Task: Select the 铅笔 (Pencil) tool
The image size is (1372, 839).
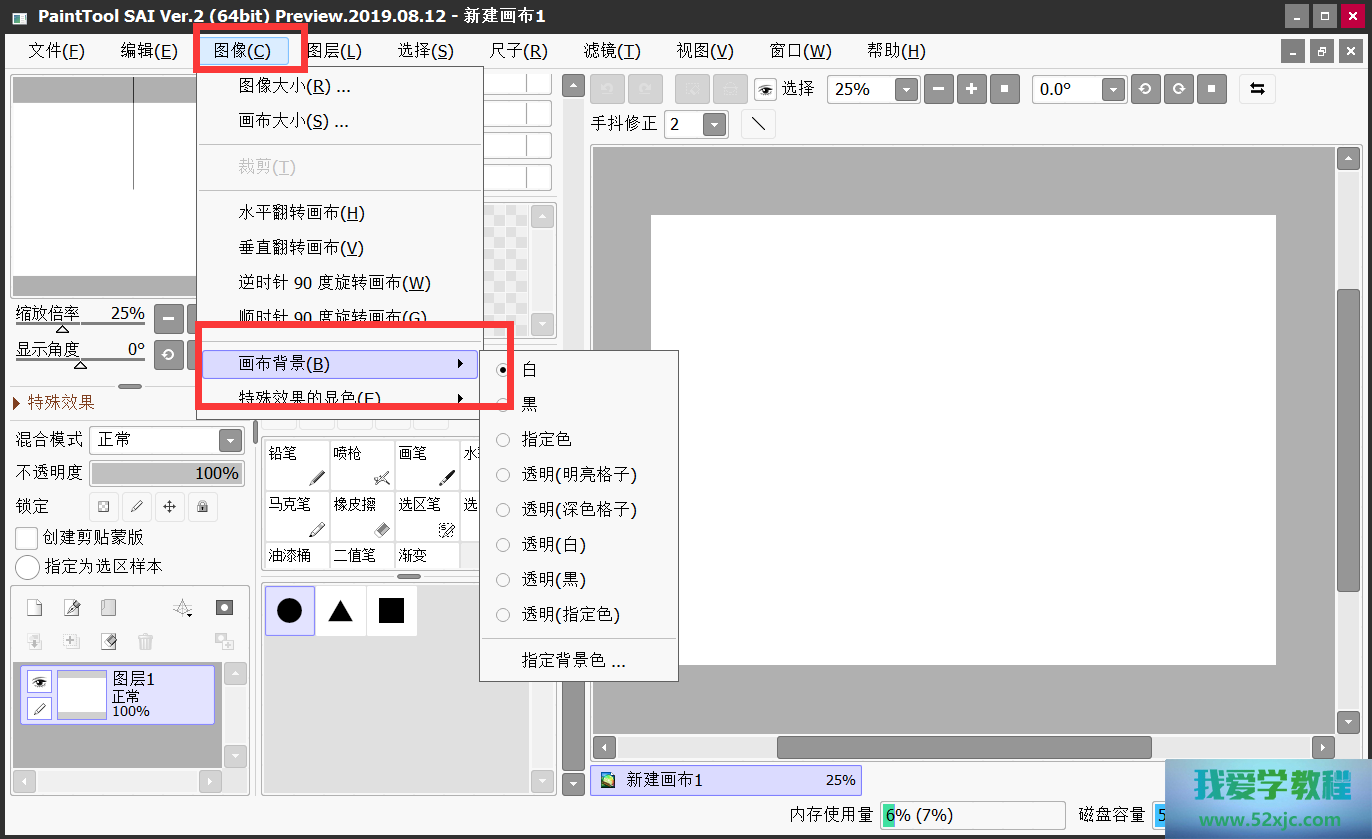Action: [297, 465]
